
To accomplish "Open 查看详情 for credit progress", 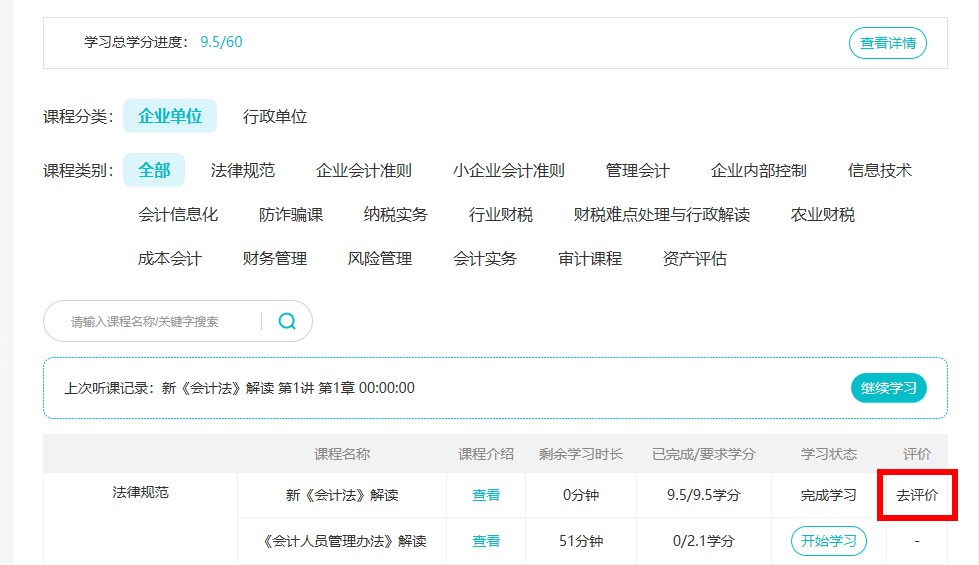I will (x=887, y=43).
